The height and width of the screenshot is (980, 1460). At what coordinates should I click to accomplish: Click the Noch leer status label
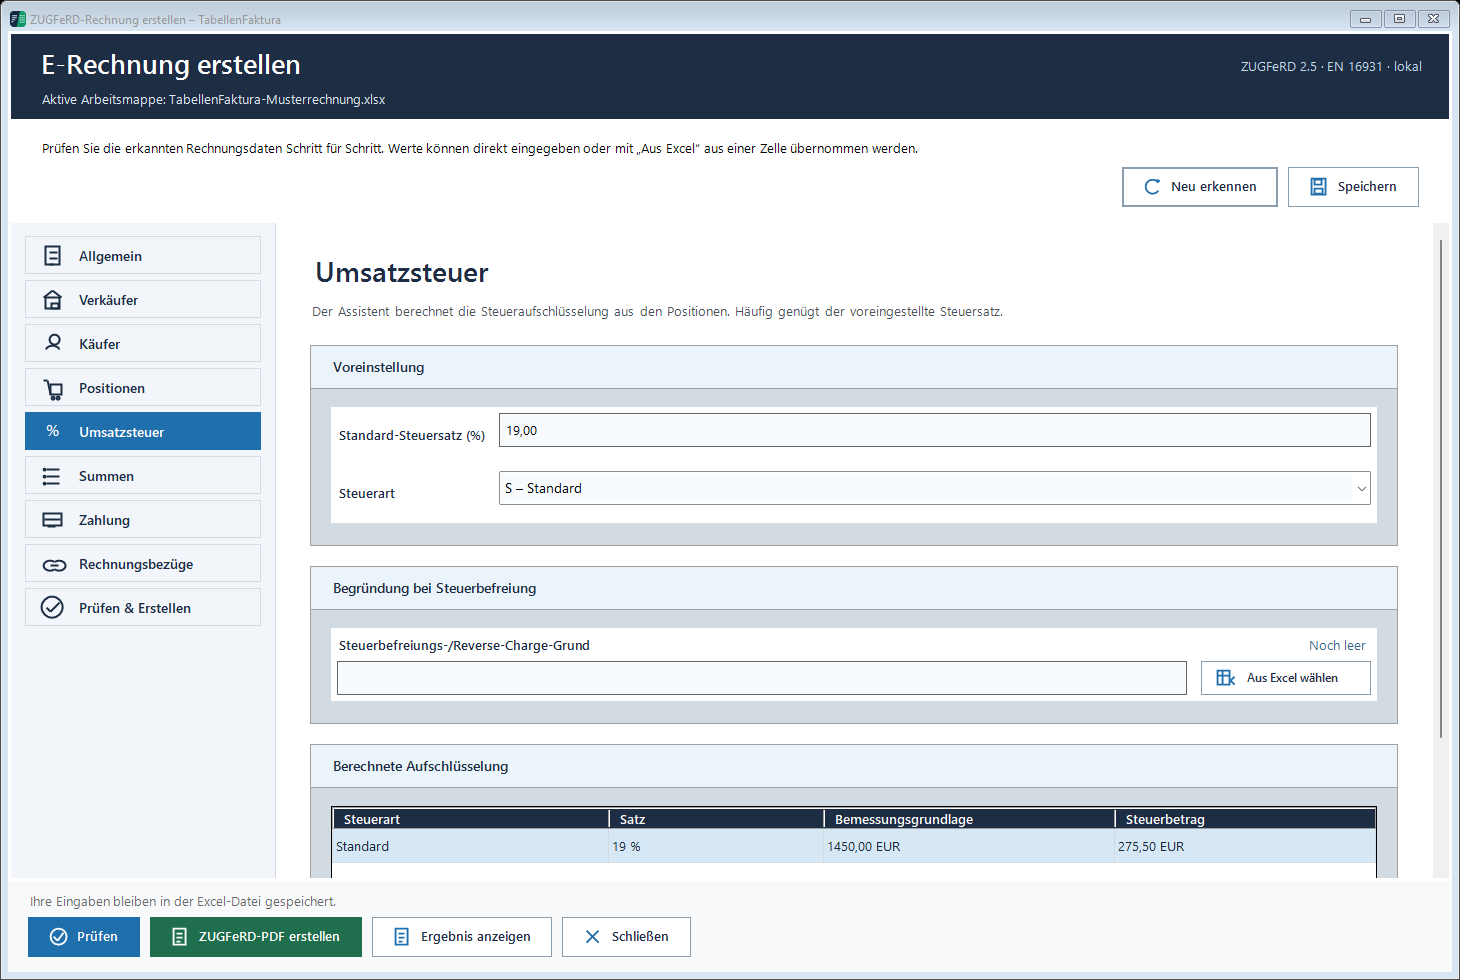click(x=1337, y=646)
